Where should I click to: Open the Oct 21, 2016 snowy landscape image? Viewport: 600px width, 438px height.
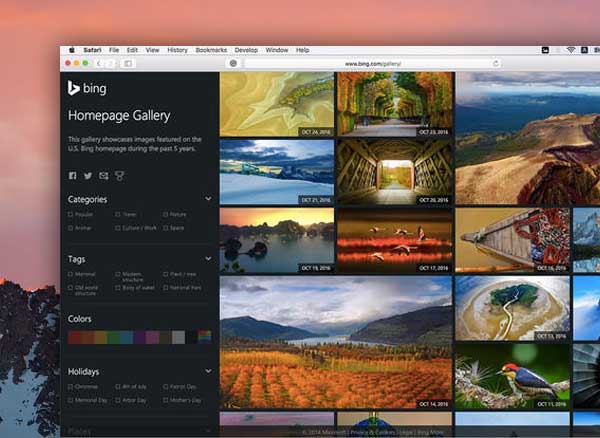point(277,172)
